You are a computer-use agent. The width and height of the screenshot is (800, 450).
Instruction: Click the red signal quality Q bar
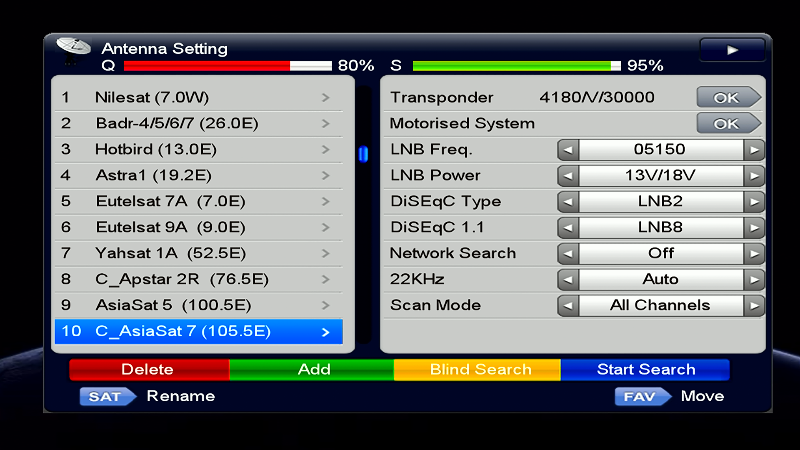[x=228, y=66]
